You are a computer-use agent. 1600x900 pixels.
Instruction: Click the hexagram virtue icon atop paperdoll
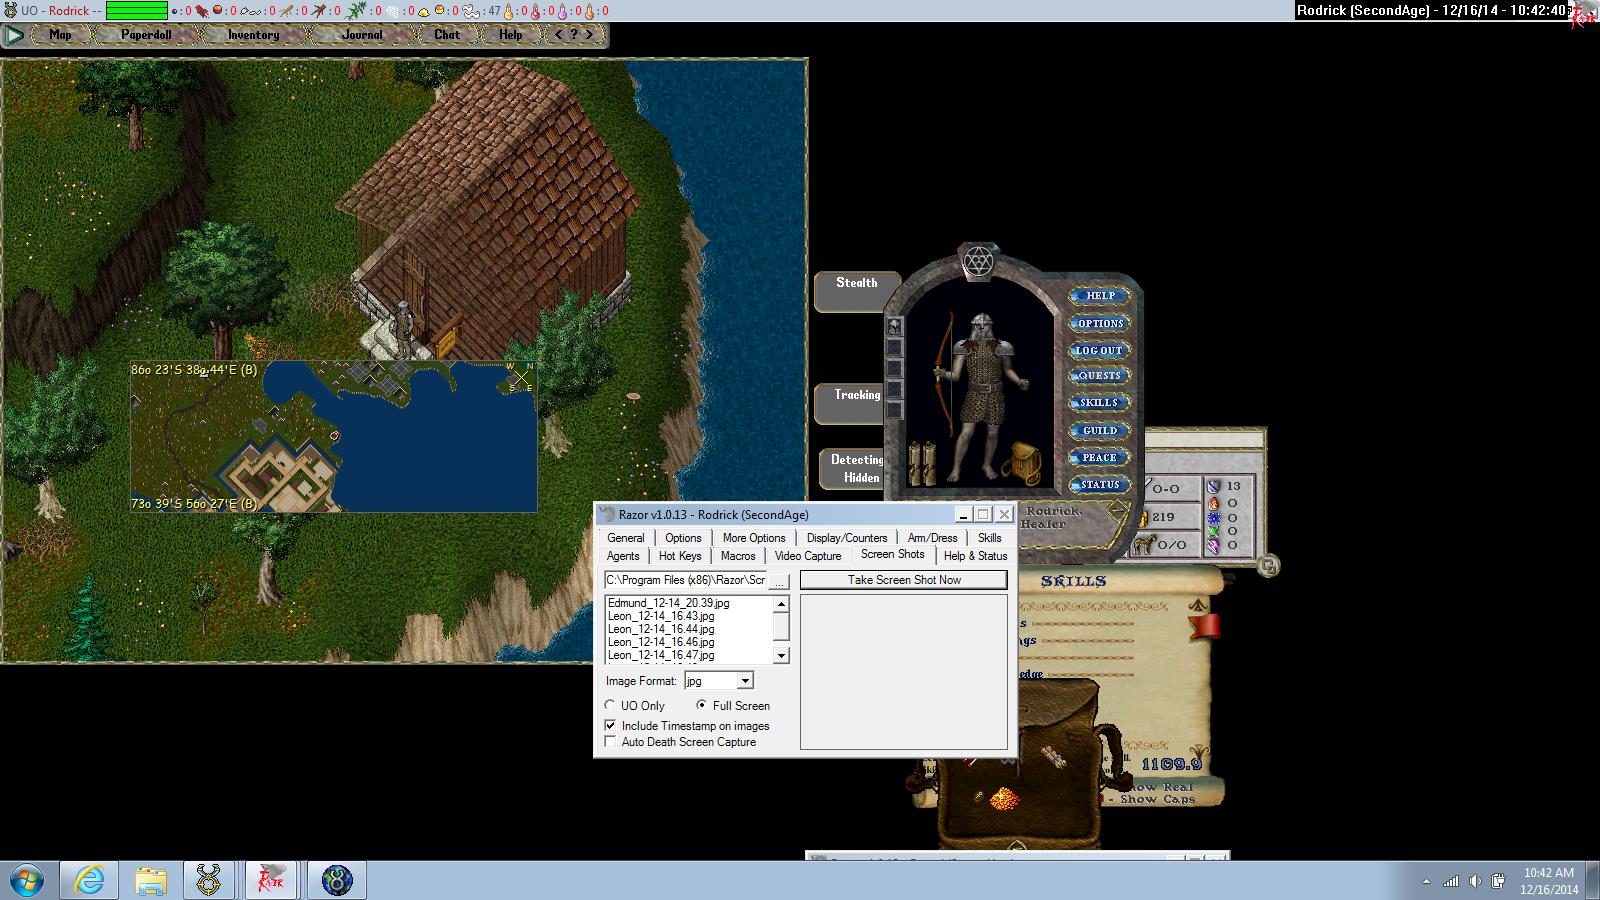pos(977,262)
